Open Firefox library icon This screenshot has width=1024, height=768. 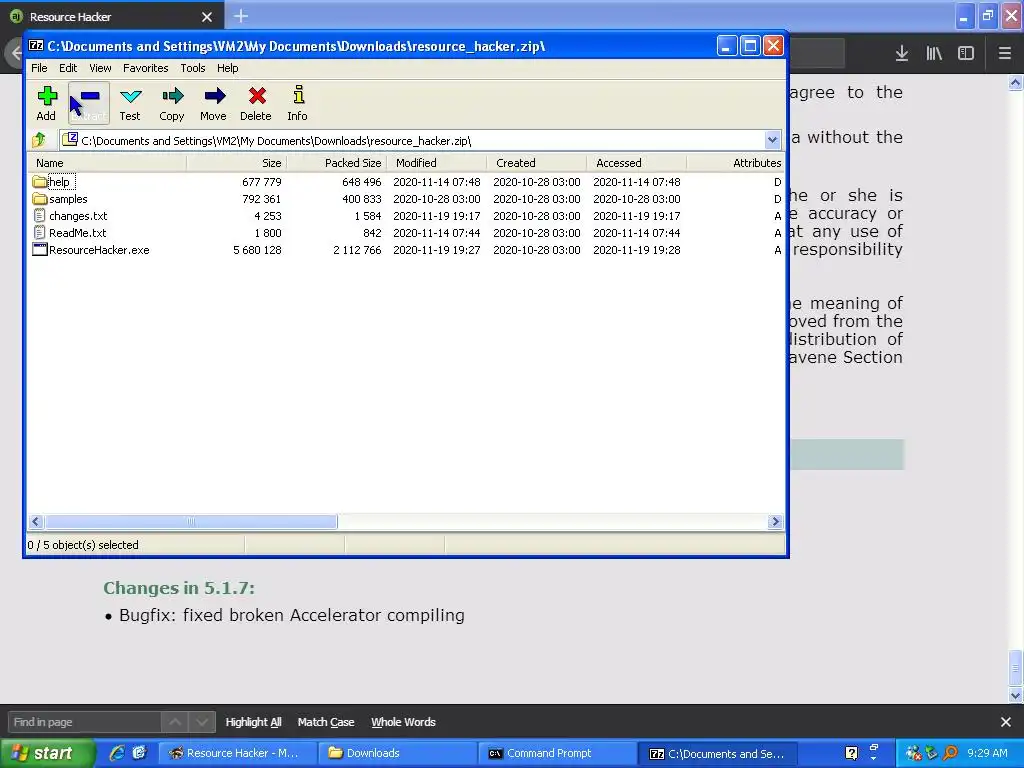934,54
